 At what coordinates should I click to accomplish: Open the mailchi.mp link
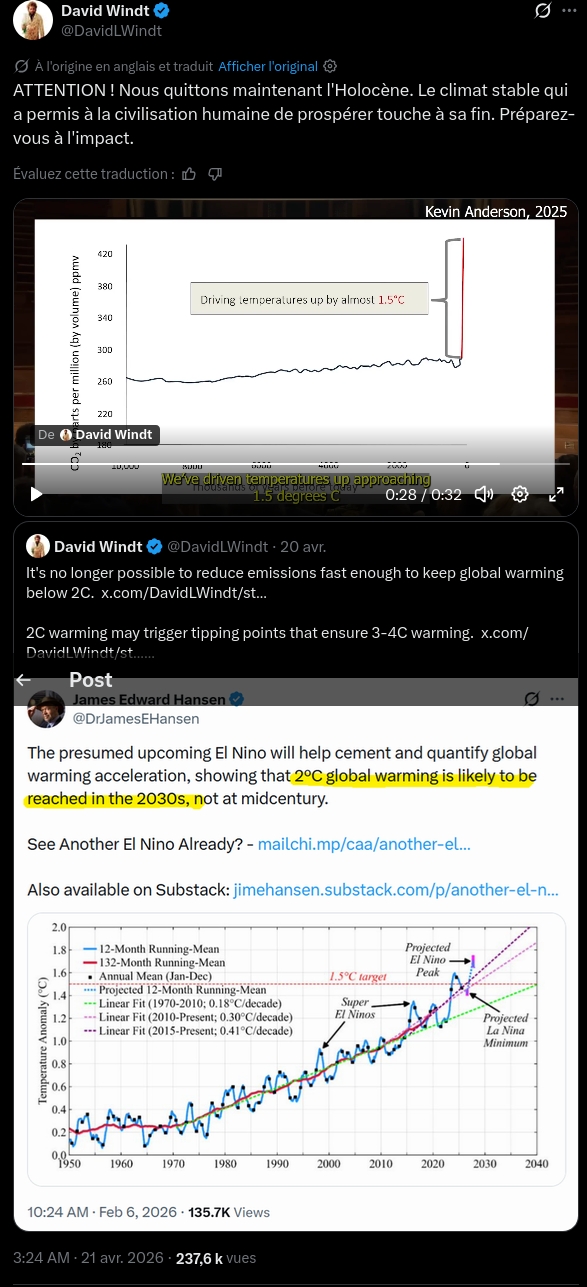pos(364,844)
